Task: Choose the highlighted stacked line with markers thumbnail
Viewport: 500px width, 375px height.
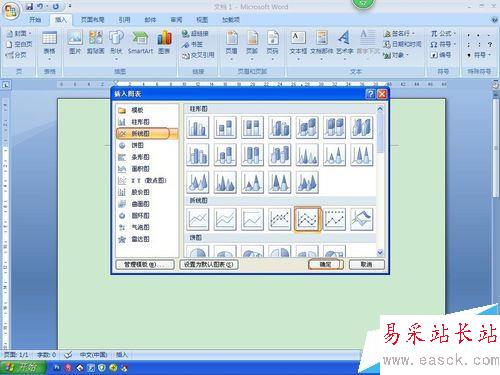Action: [x=307, y=219]
